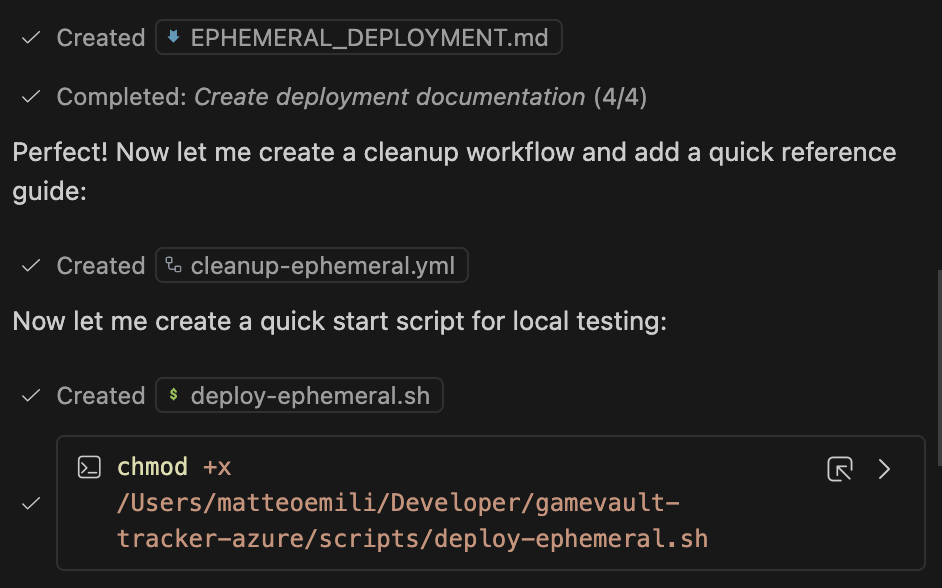This screenshot has height=588, width=942.
Task: Click the workflow icon on cleanup-ephemeral.yml chip
Action: [174, 266]
